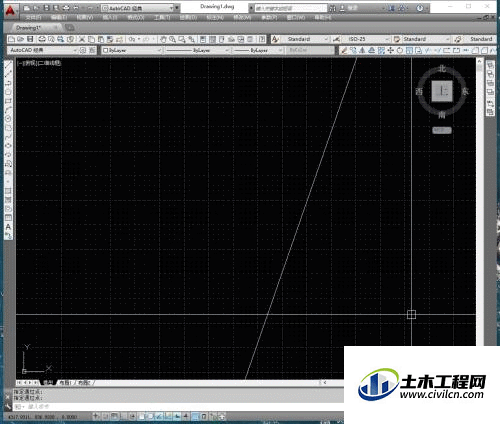Select the Hatch tool in Draw toolbar
The image size is (500, 424).
(x=8, y=191)
